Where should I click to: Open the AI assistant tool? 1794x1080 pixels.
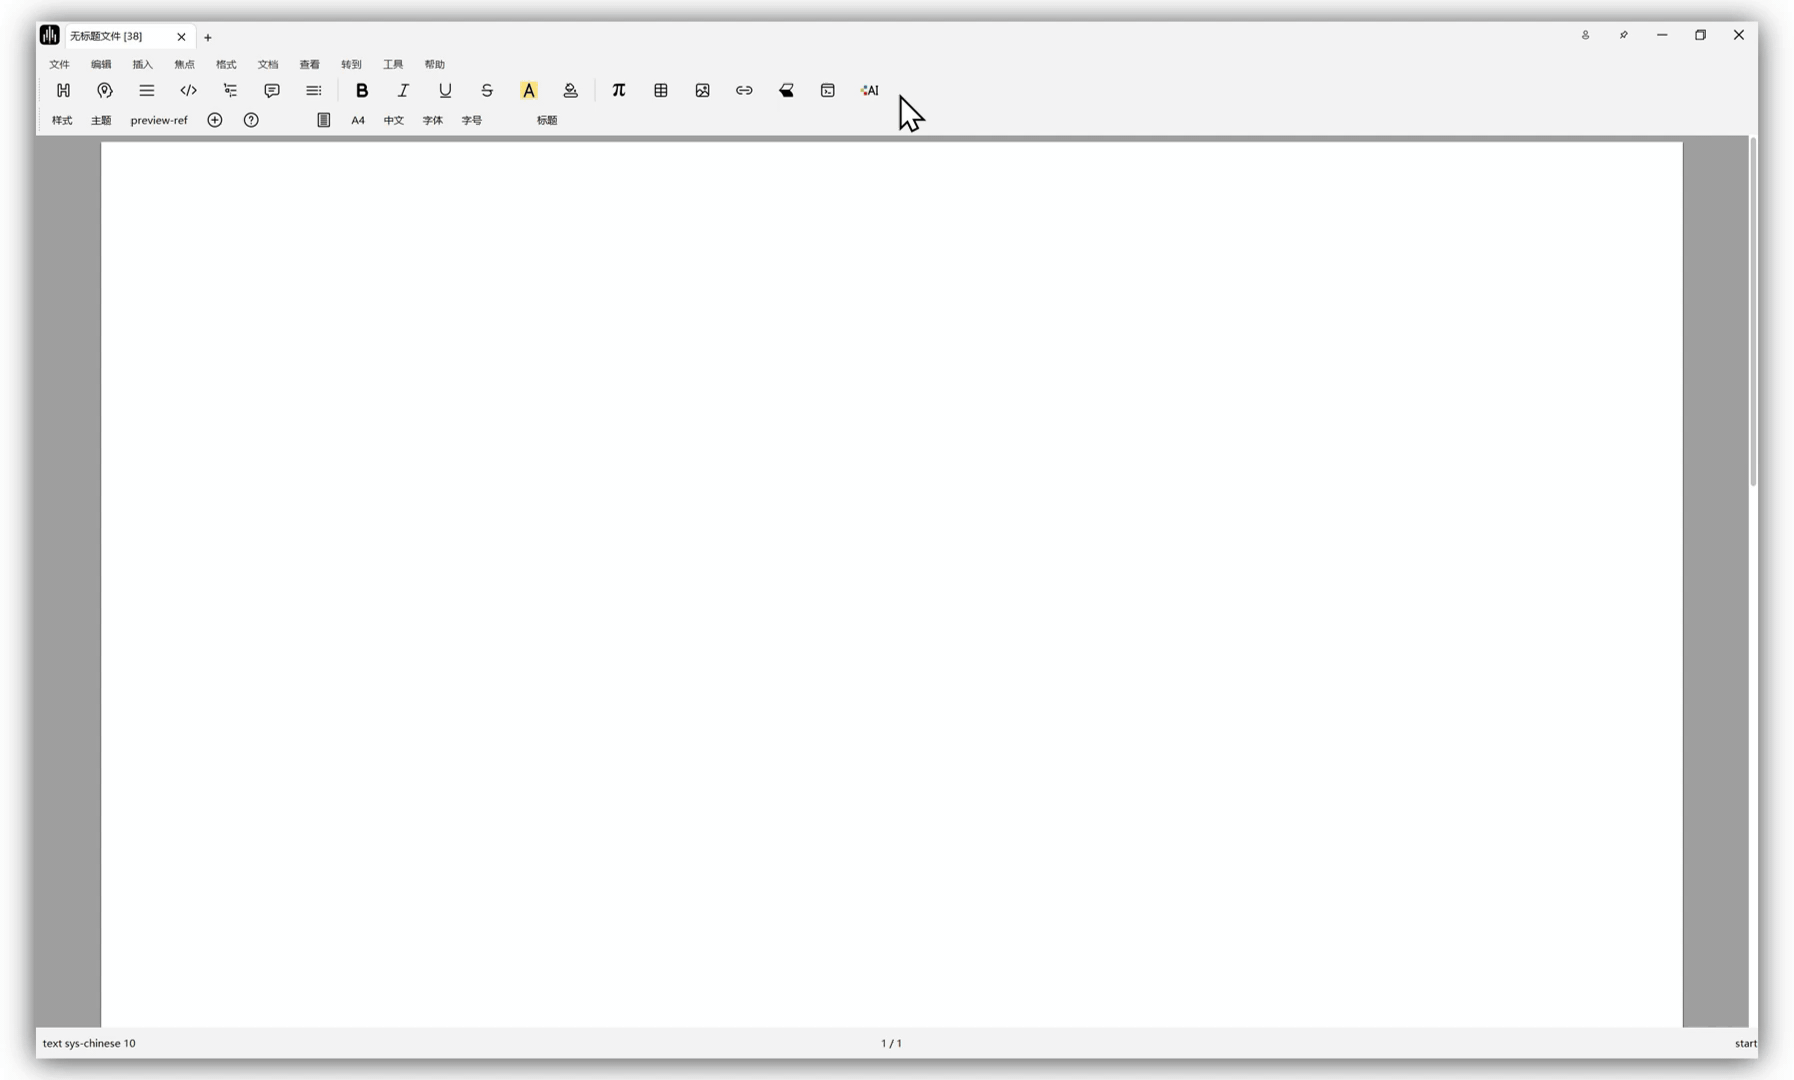[869, 90]
